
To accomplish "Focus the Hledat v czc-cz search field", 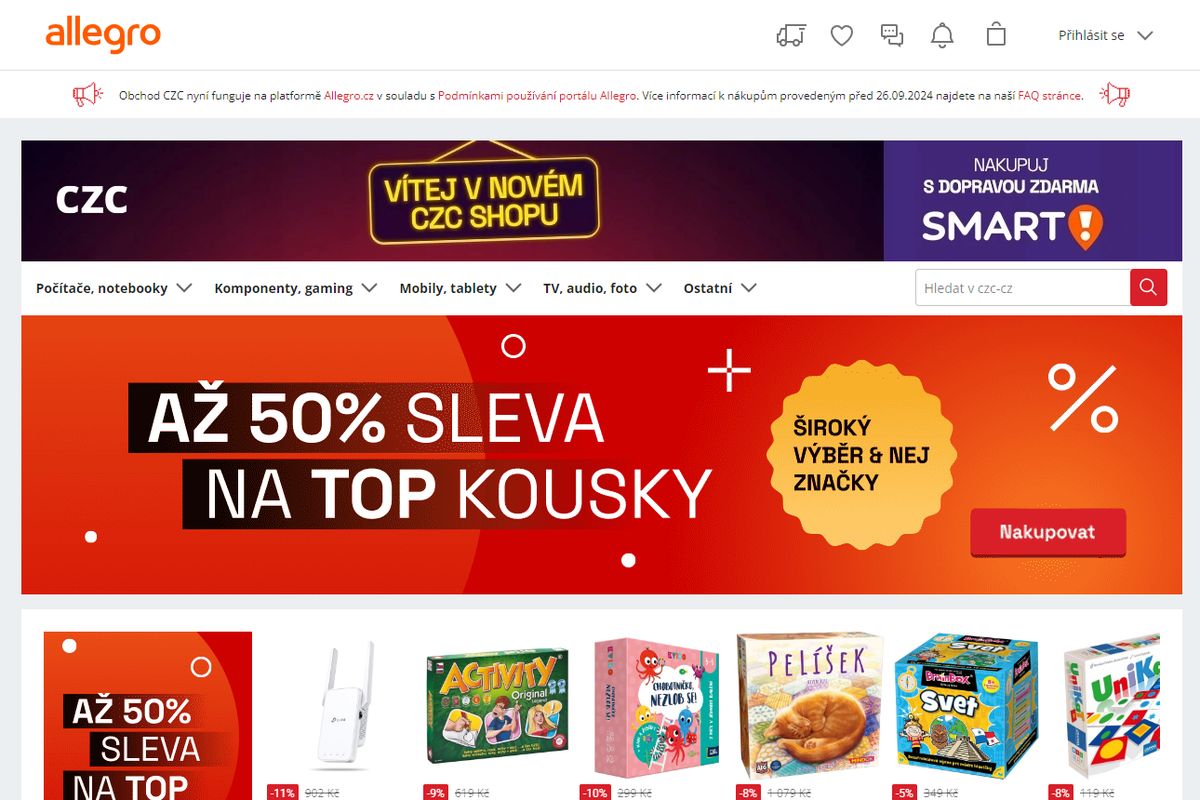I will point(1022,287).
